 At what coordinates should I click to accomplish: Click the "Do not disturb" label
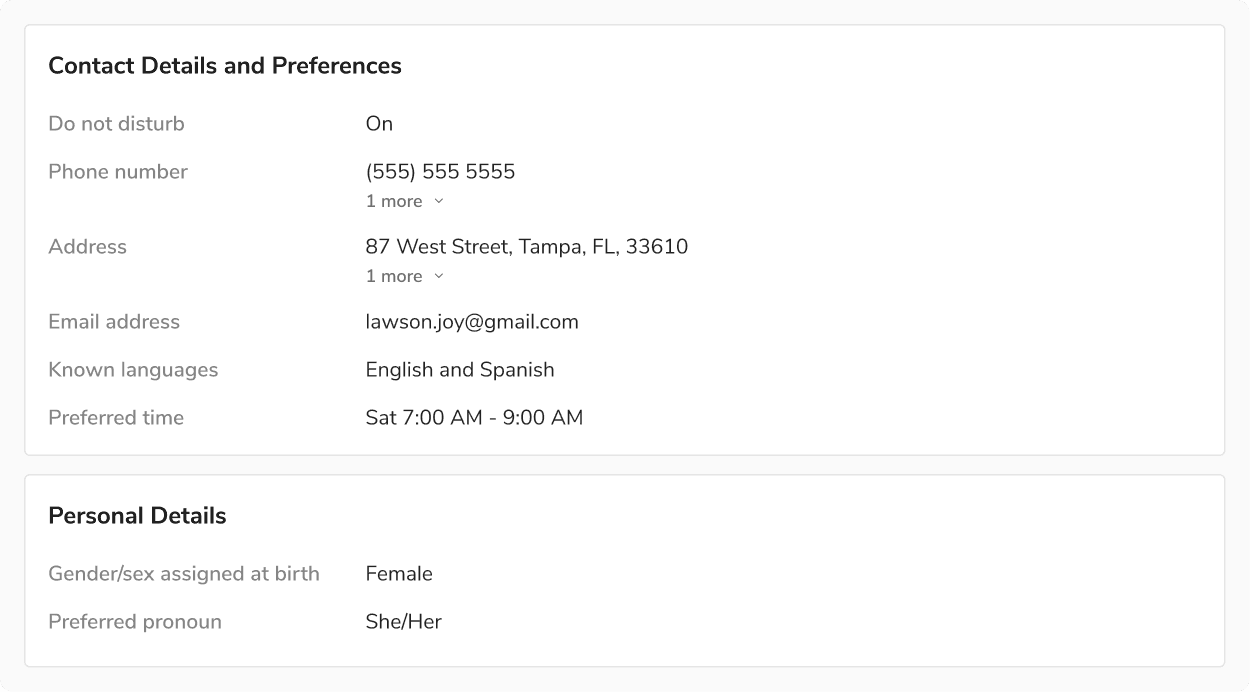click(116, 124)
